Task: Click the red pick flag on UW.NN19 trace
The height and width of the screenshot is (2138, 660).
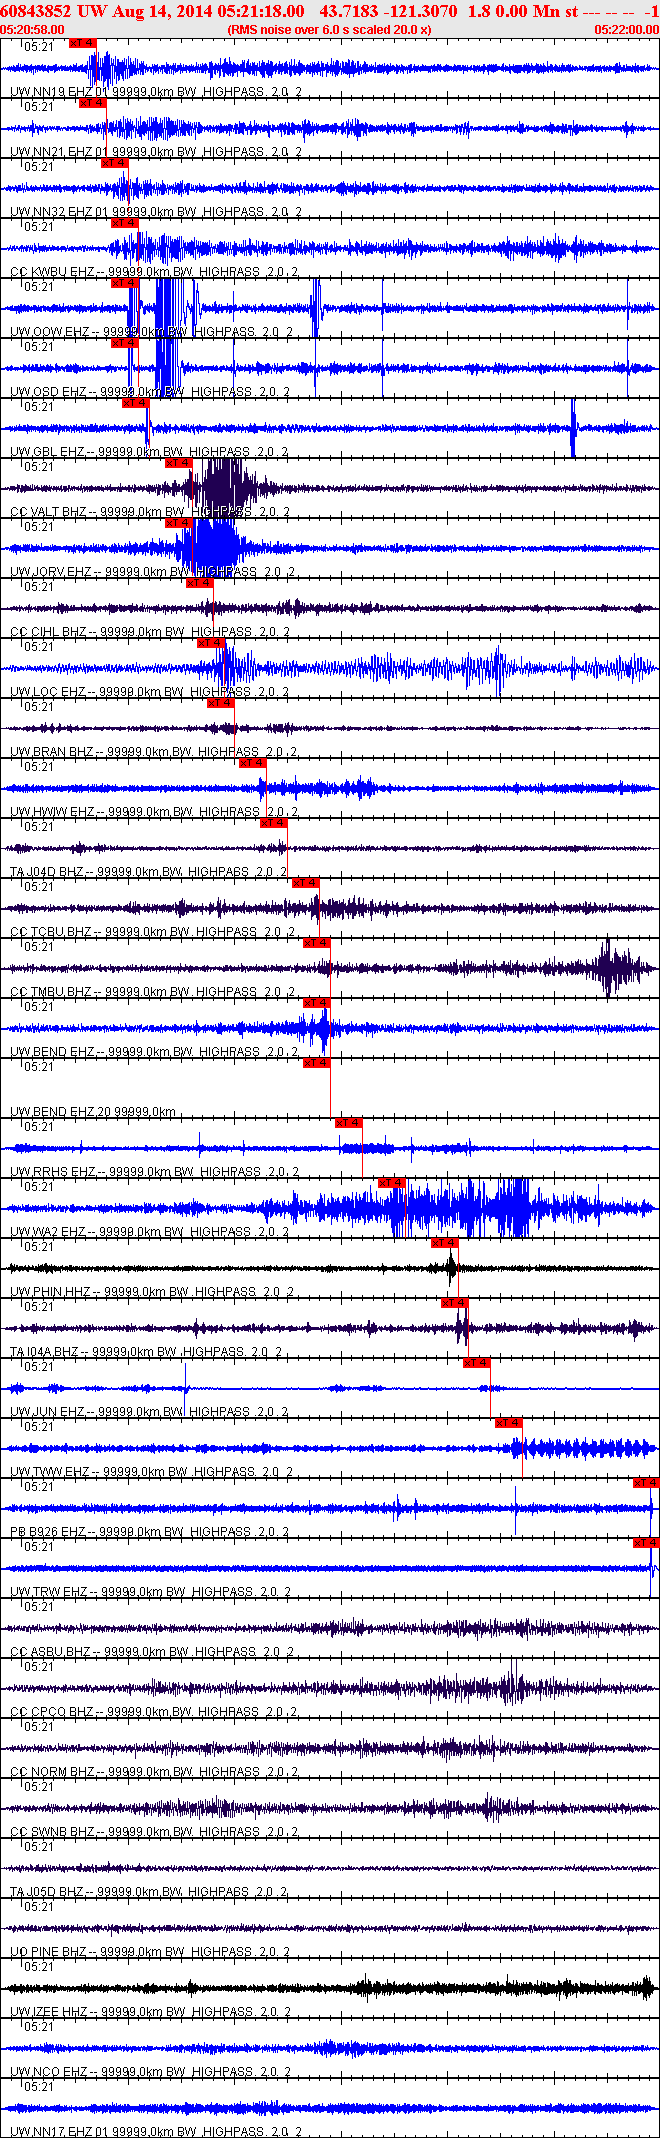Action: point(83,43)
